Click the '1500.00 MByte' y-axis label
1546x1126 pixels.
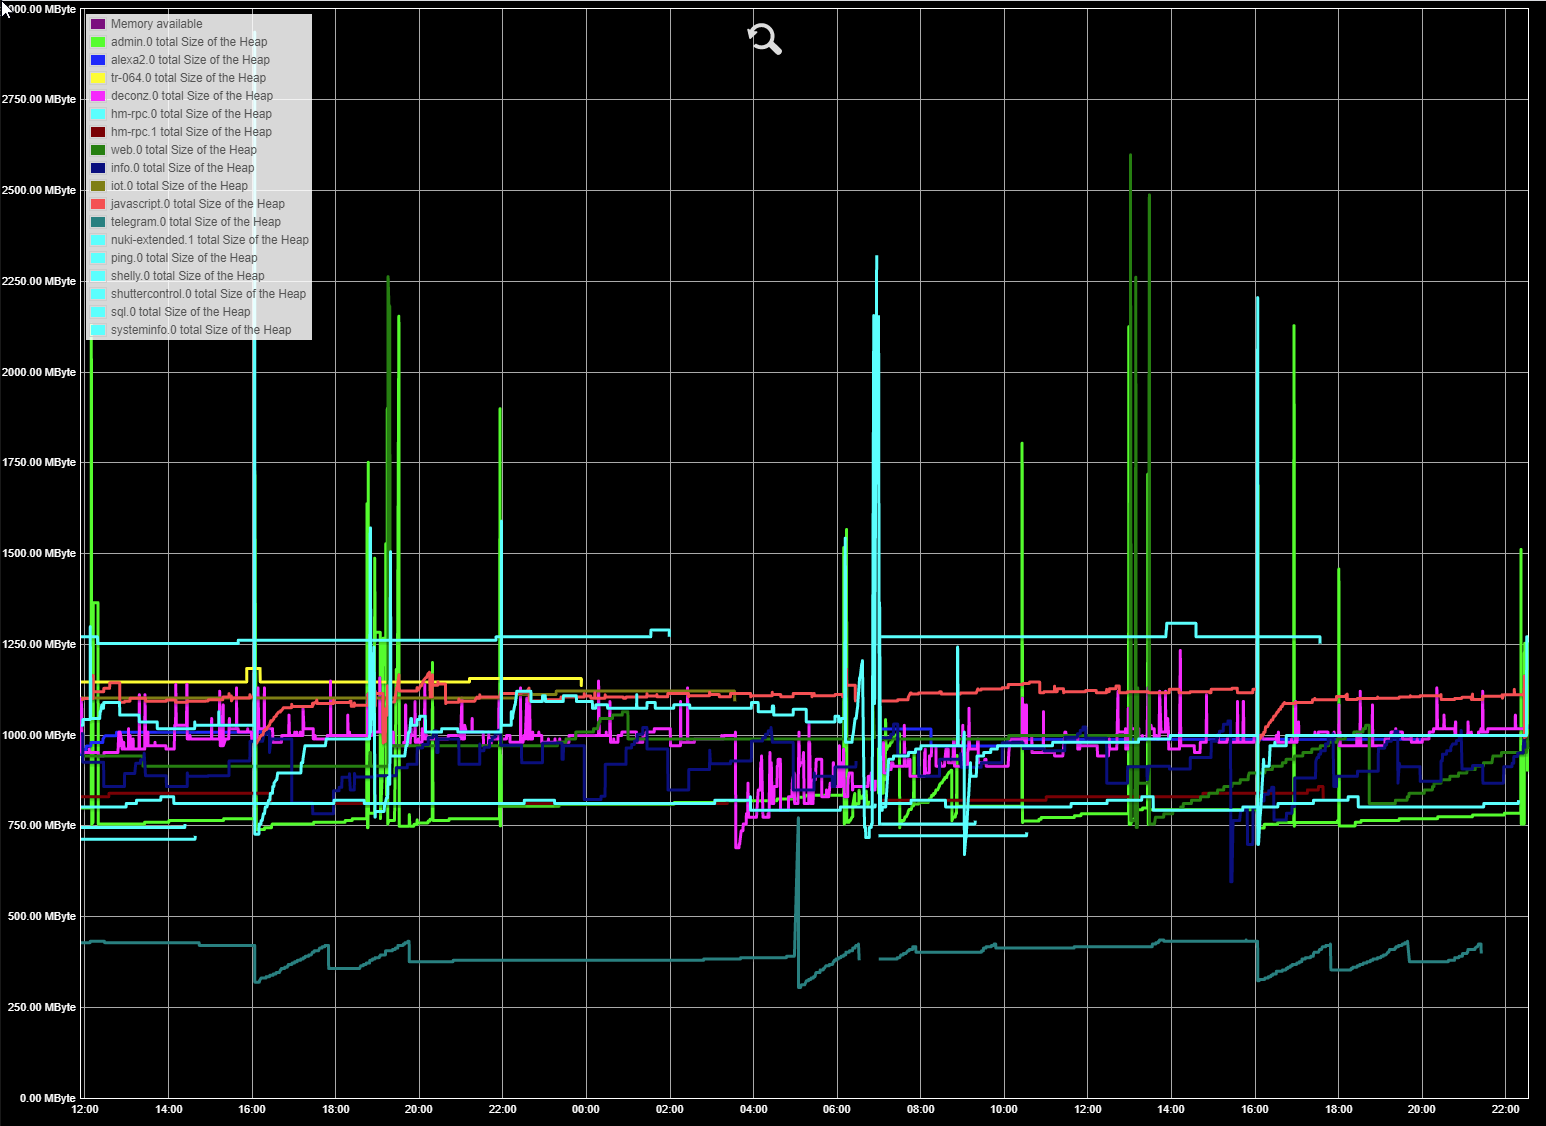pyautogui.click(x=39, y=553)
